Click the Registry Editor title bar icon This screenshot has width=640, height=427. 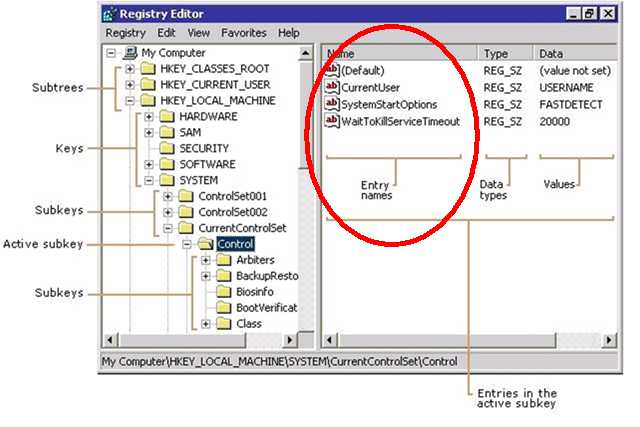(109, 14)
